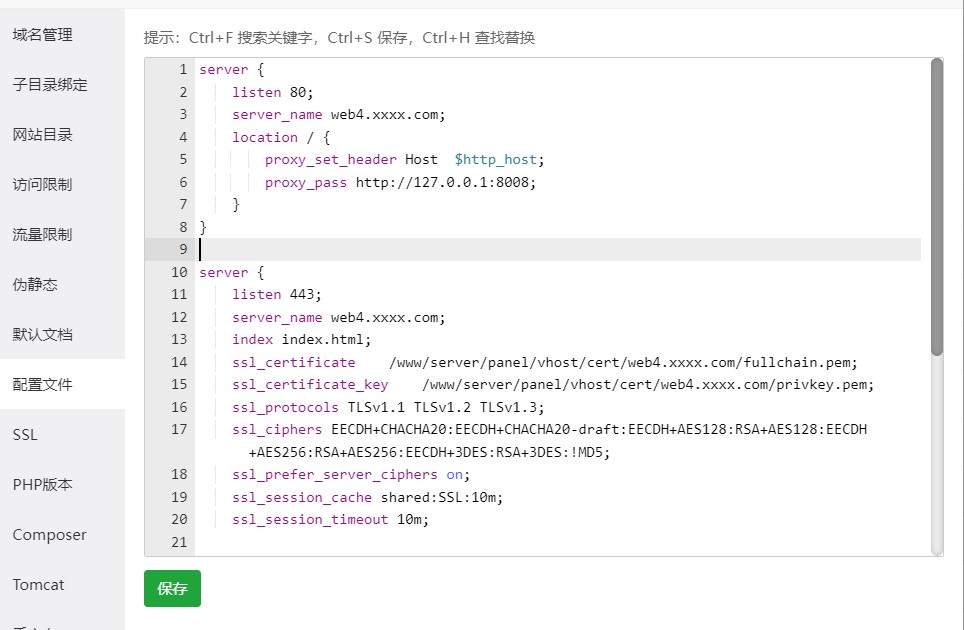964x630 pixels.
Task: Go to the PHP版本 tab
Action: pos(43,485)
